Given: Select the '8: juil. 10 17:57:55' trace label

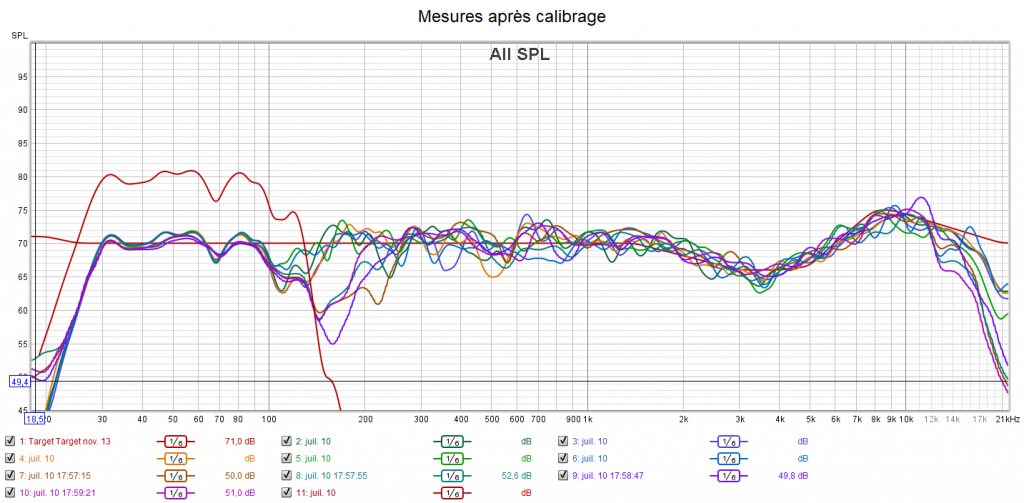Looking at the screenshot, I should [338, 476].
